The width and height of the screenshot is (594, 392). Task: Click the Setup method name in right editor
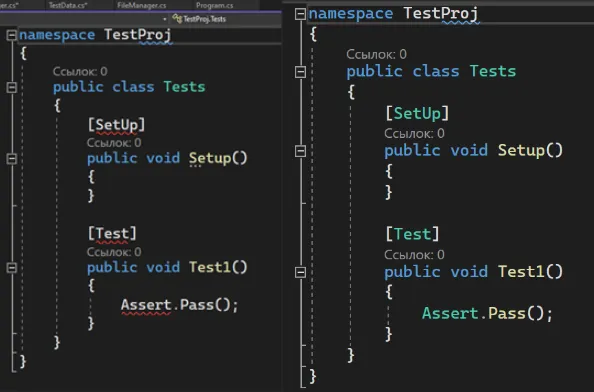click(521, 150)
